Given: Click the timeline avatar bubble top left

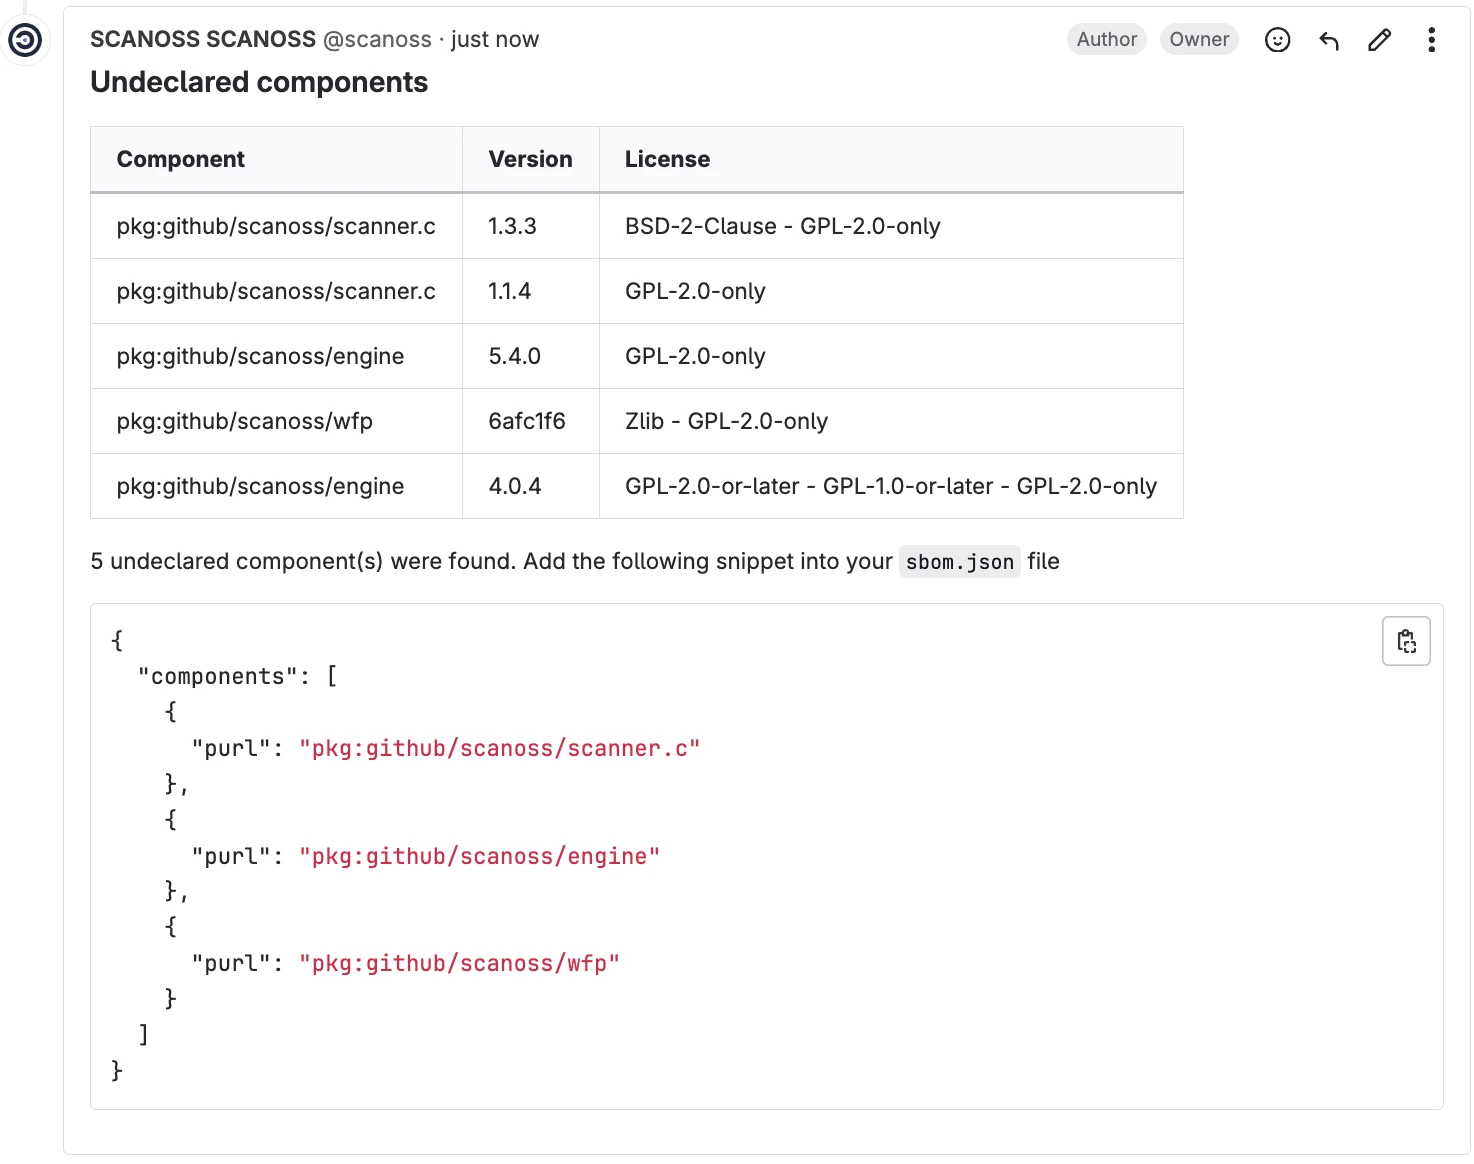Looking at the screenshot, I should tap(25, 40).
